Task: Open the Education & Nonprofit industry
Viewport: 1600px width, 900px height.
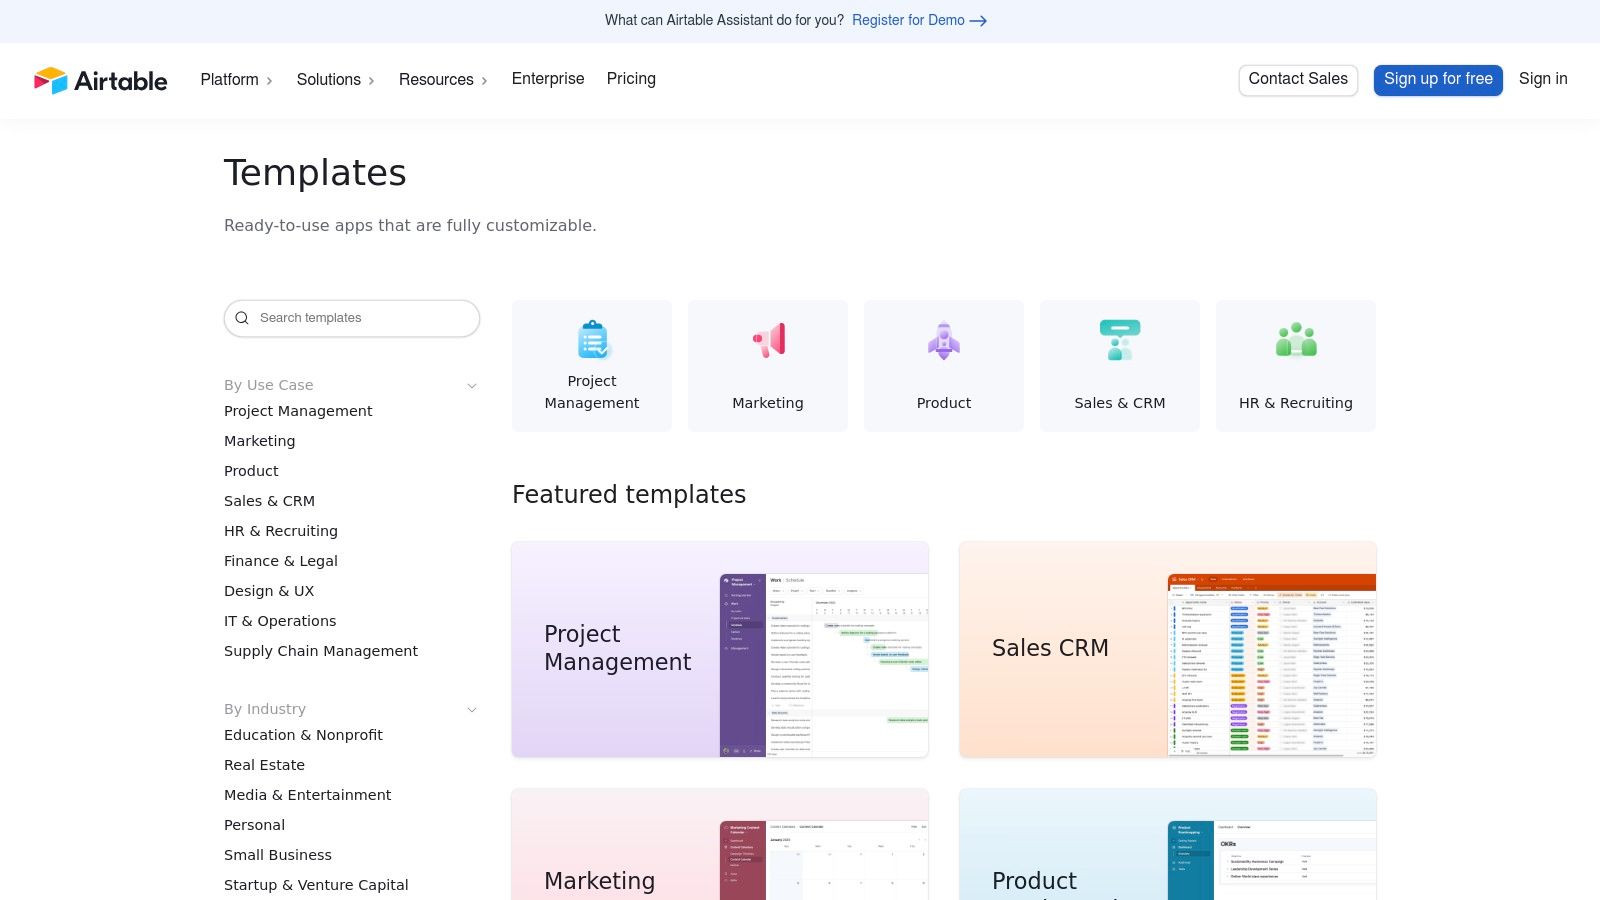Action: [303, 735]
